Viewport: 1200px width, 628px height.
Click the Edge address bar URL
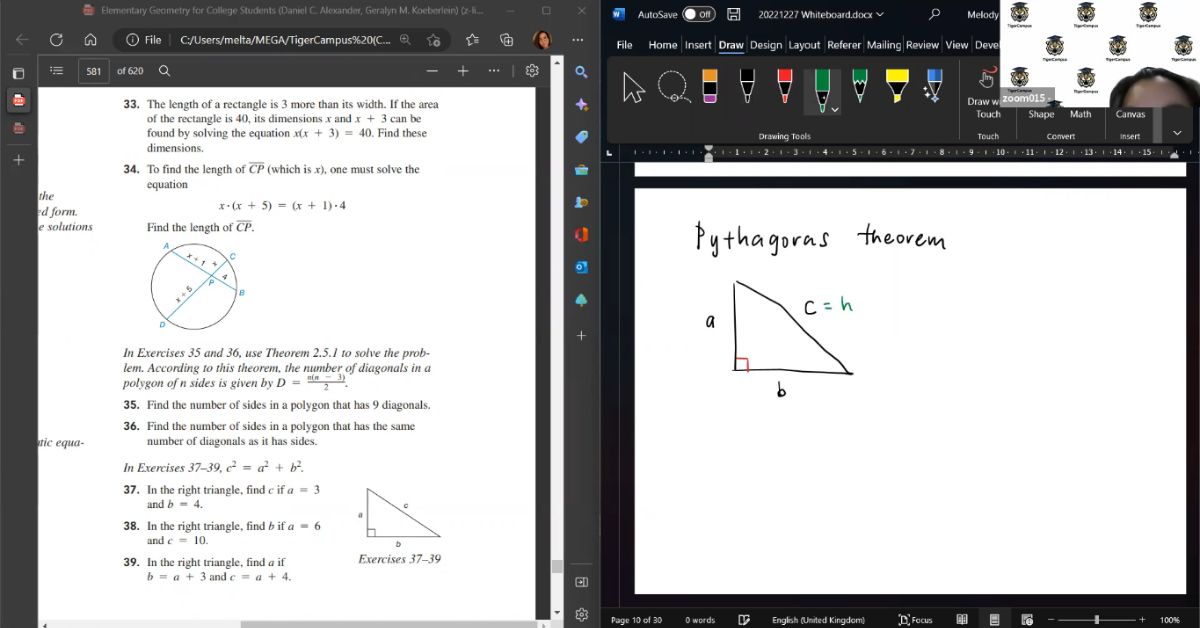point(285,40)
